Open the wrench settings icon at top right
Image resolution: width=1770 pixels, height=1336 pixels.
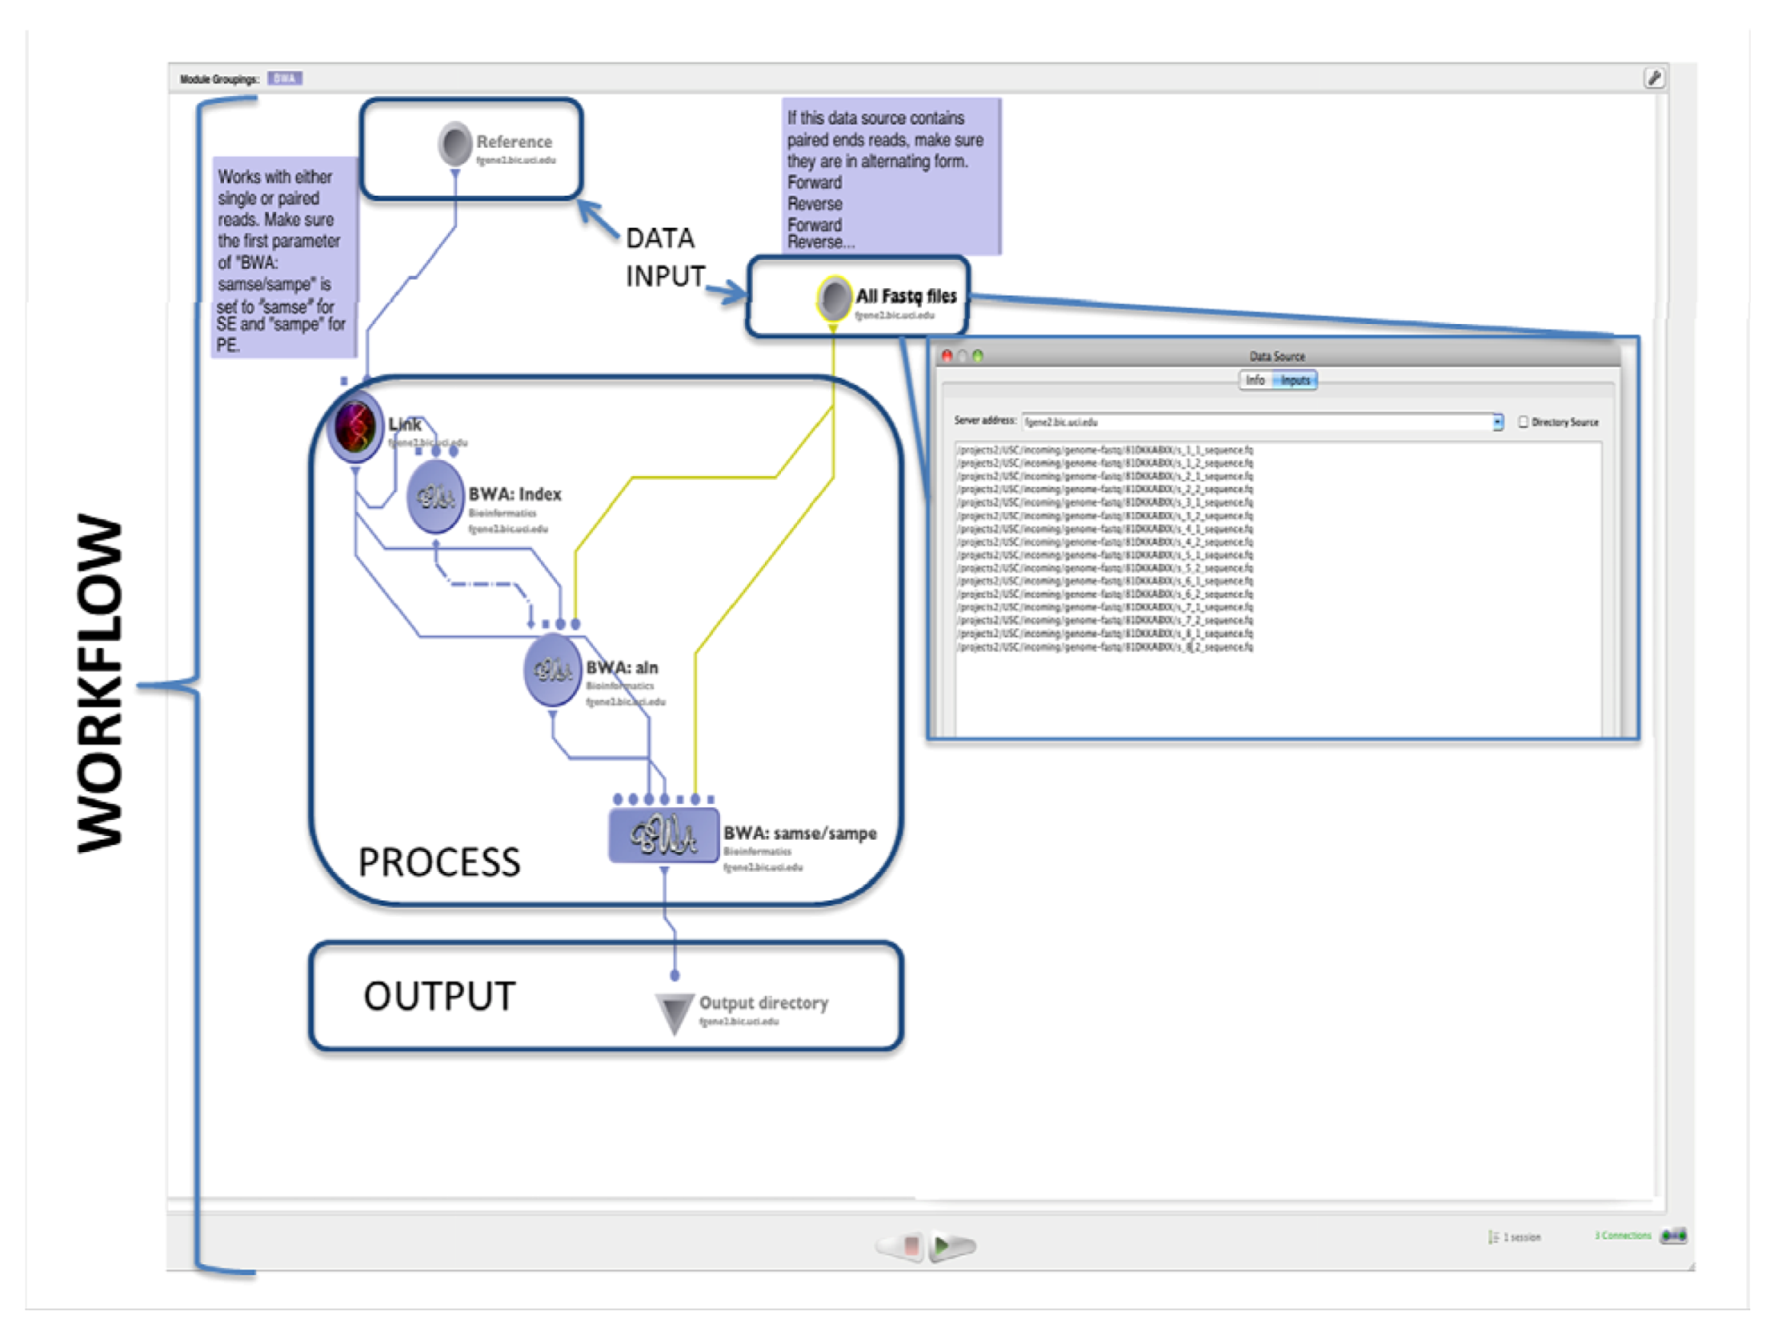point(1654,78)
